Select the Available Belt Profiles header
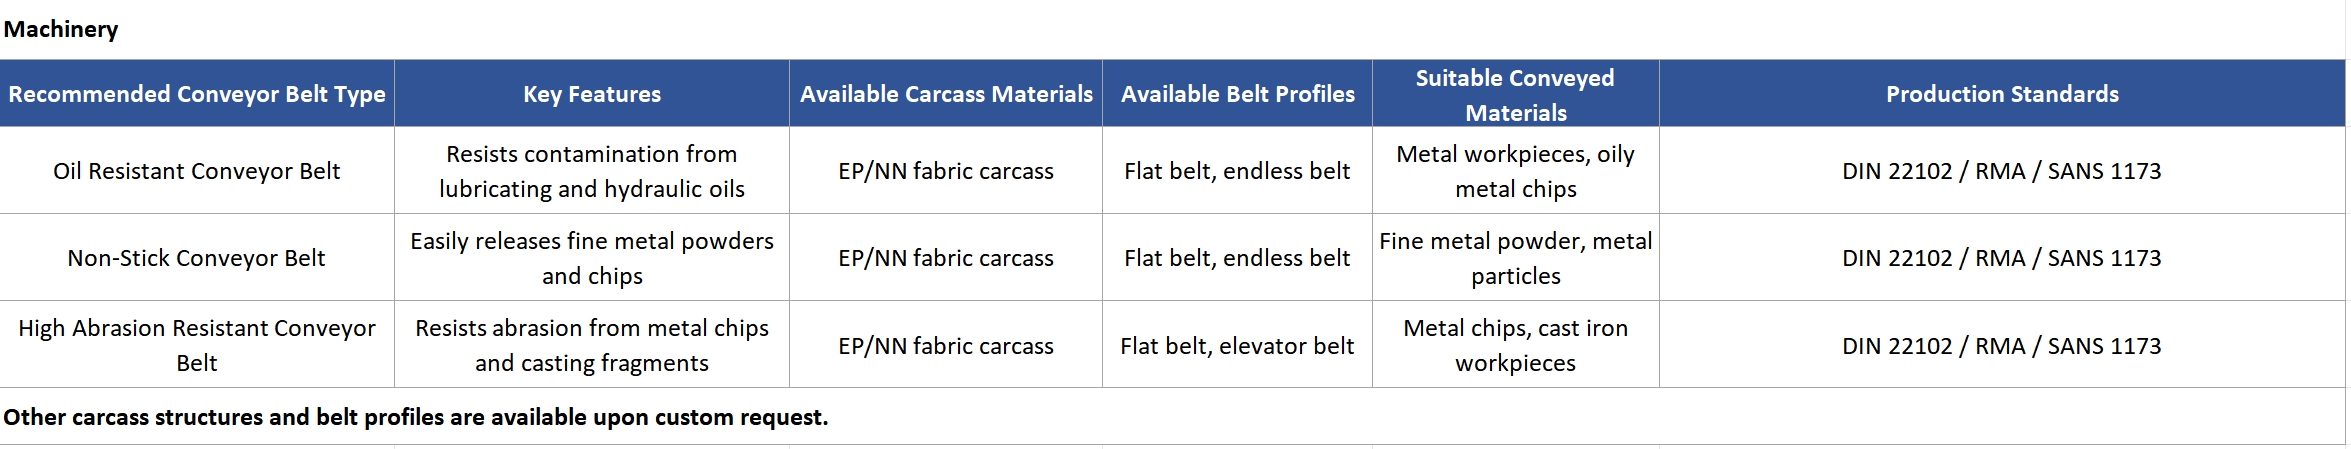This screenshot has width=2351, height=449. coord(1237,94)
